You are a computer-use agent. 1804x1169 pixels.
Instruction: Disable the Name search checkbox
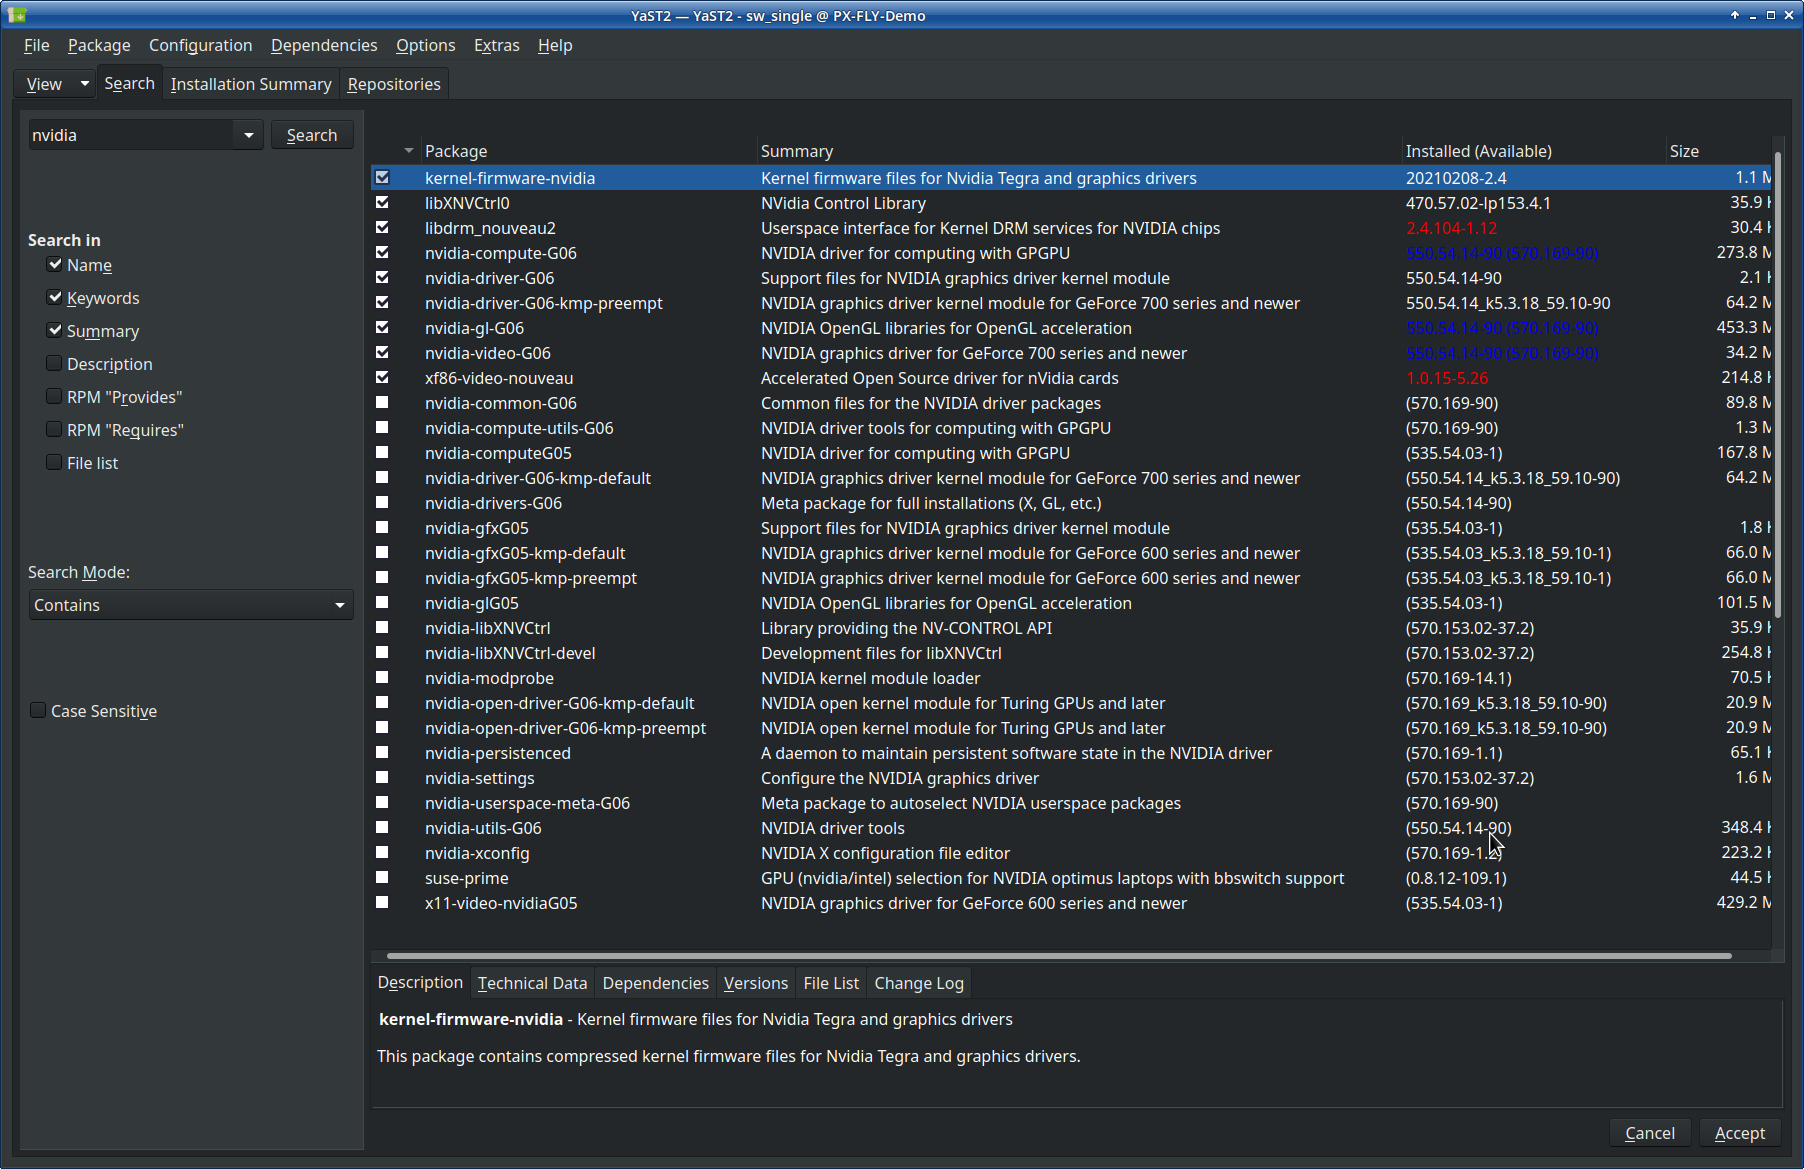55,264
